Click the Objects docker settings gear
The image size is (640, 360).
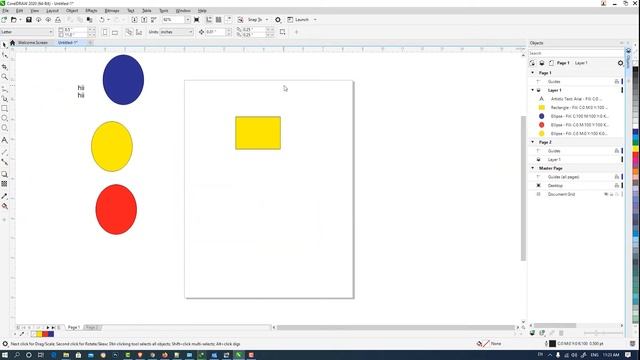(x=620, y=63)
